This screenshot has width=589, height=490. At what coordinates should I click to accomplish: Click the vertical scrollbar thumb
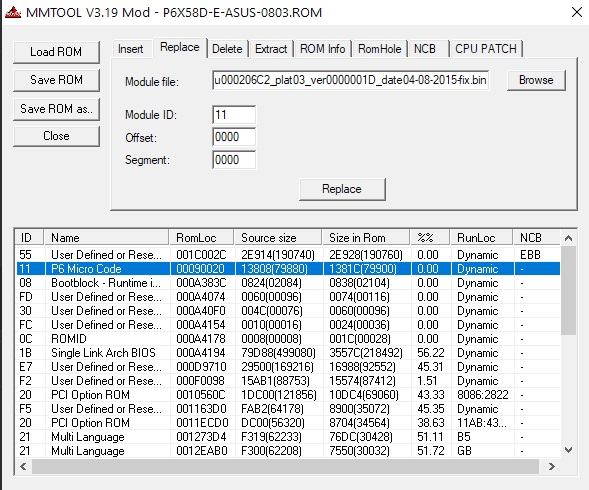[x=568, y=290]
